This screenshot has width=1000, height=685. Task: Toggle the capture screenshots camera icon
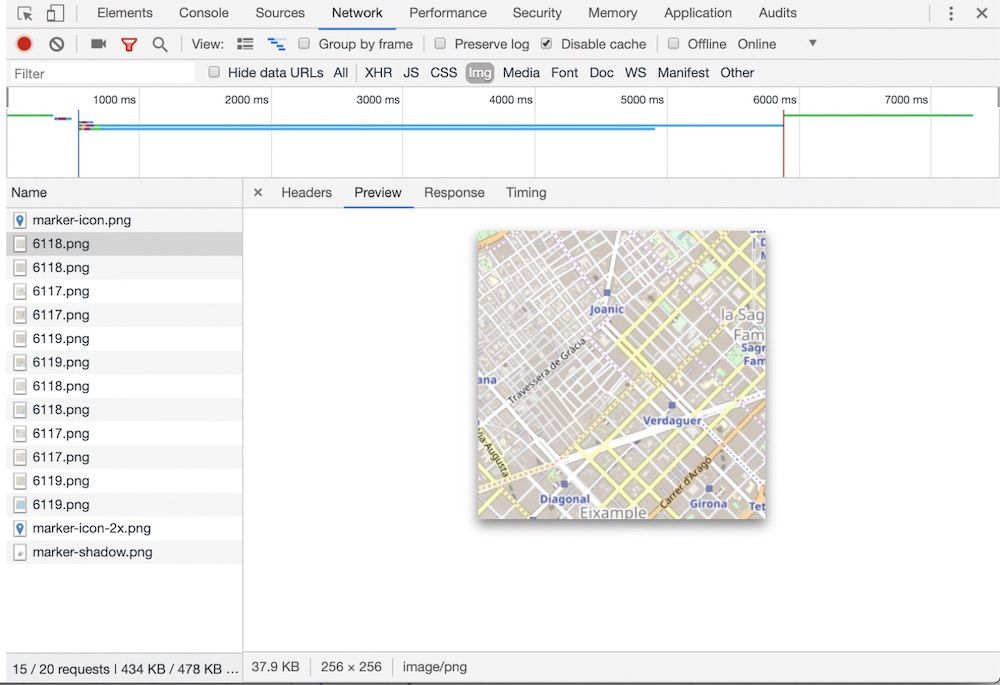coord(98,43)
